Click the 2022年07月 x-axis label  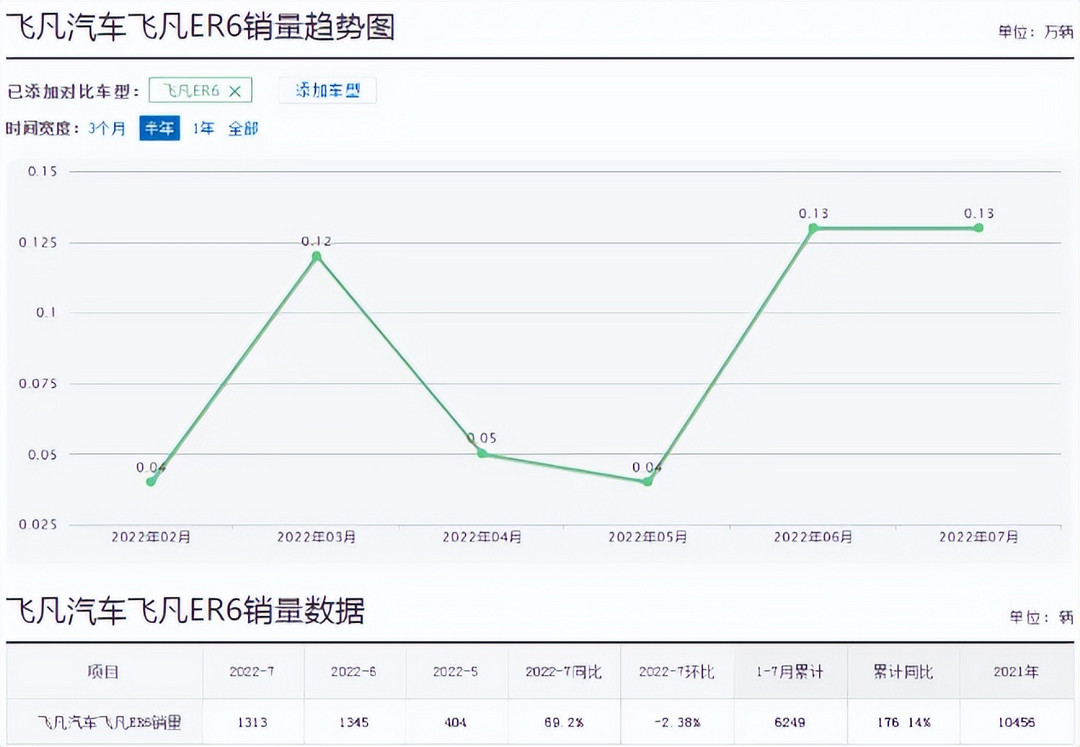pyautogui.click(x=979, y=537)
